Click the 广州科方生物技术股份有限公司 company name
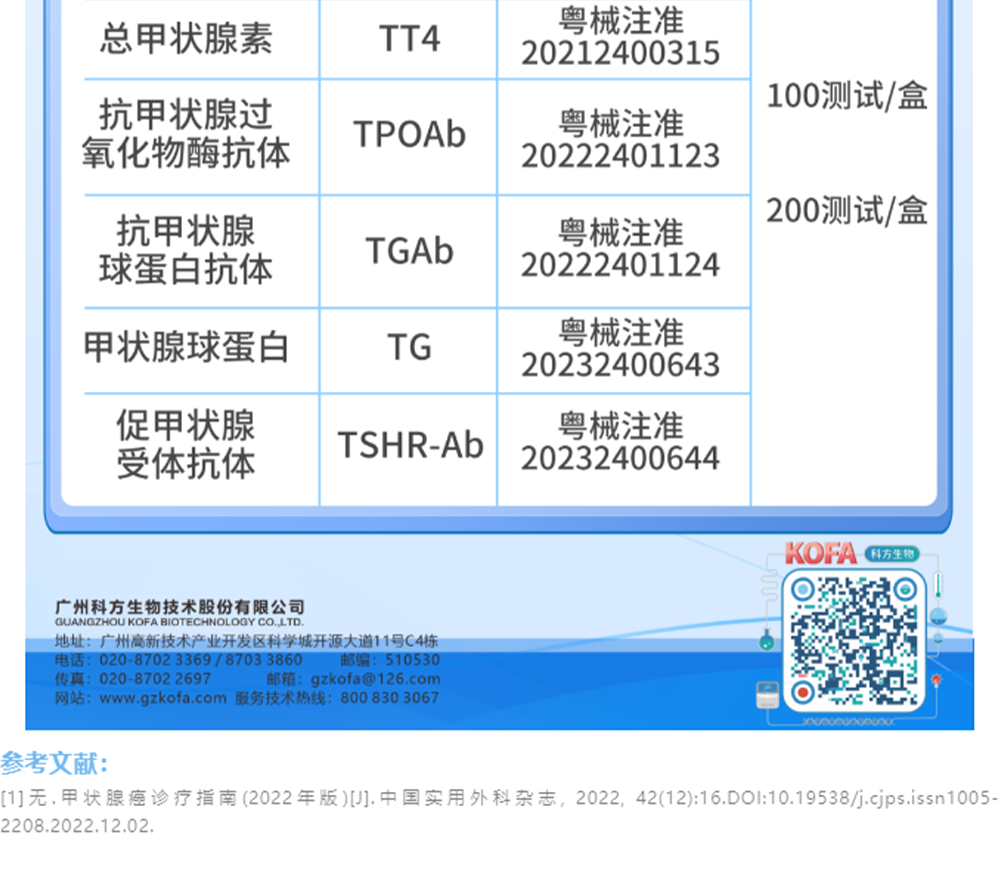This screenshot has height=869, width=1000. pos(180,607)
